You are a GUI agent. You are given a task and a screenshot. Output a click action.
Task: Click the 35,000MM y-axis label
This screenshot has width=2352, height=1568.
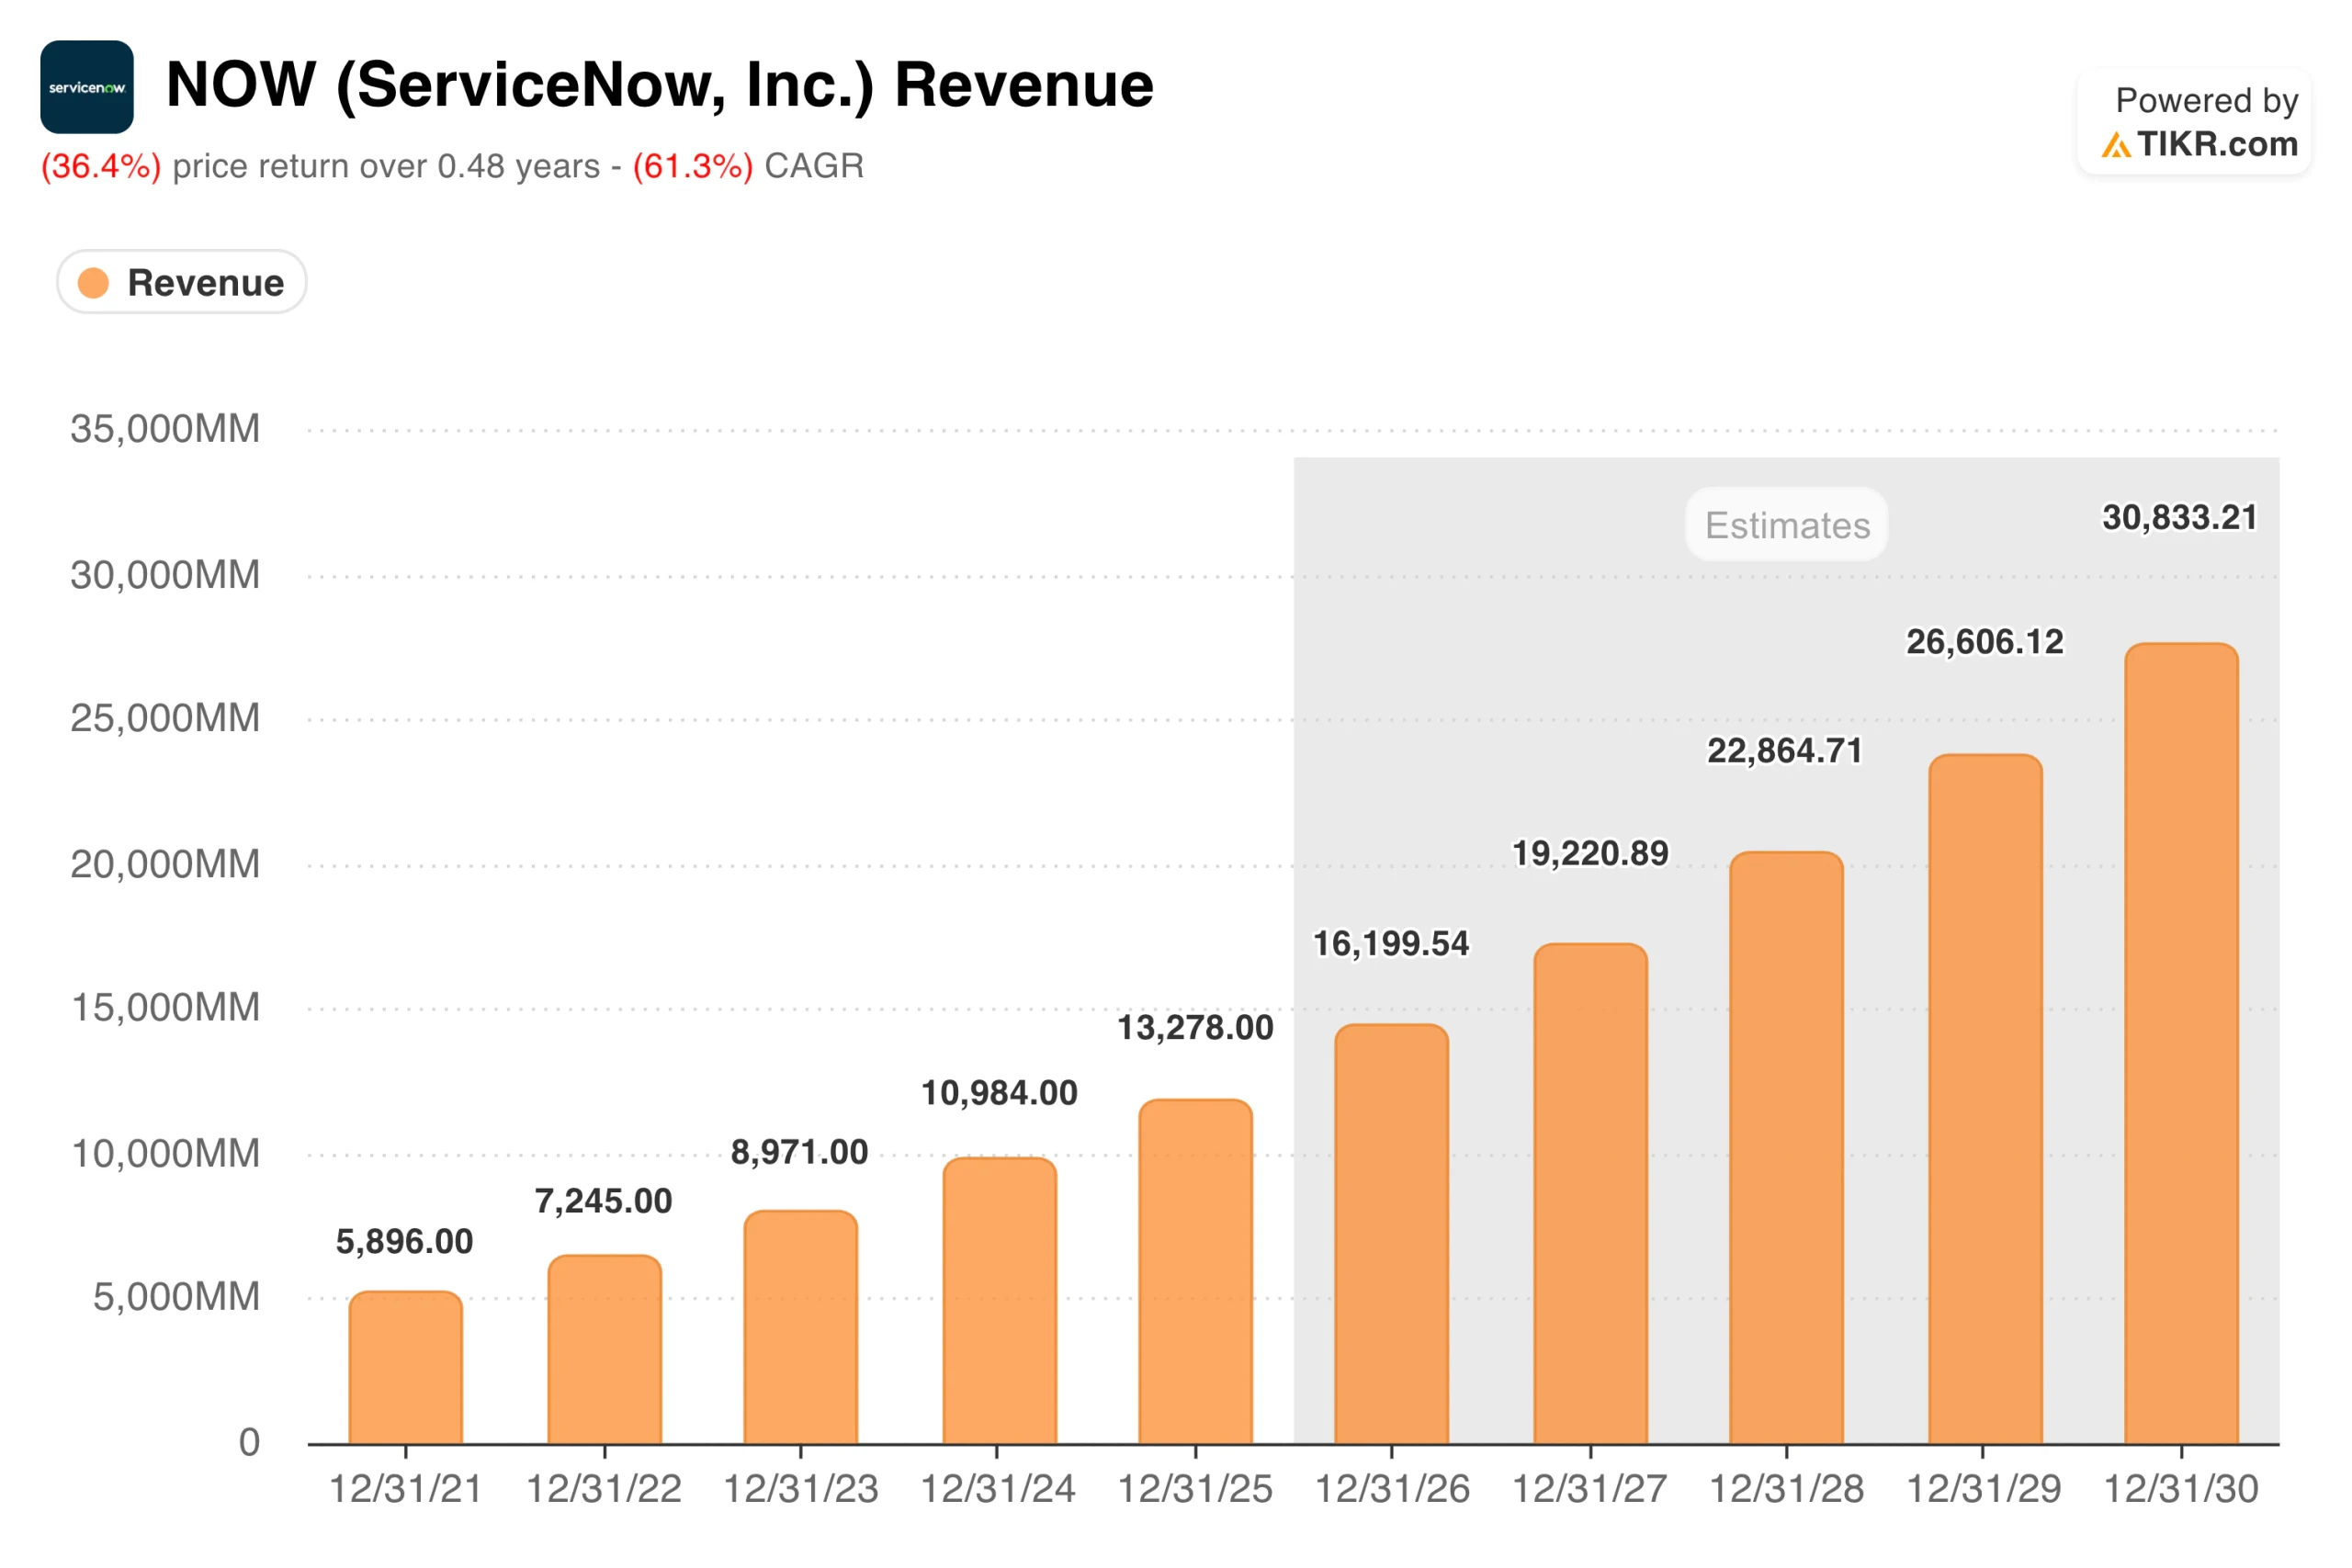coord(165,429)
